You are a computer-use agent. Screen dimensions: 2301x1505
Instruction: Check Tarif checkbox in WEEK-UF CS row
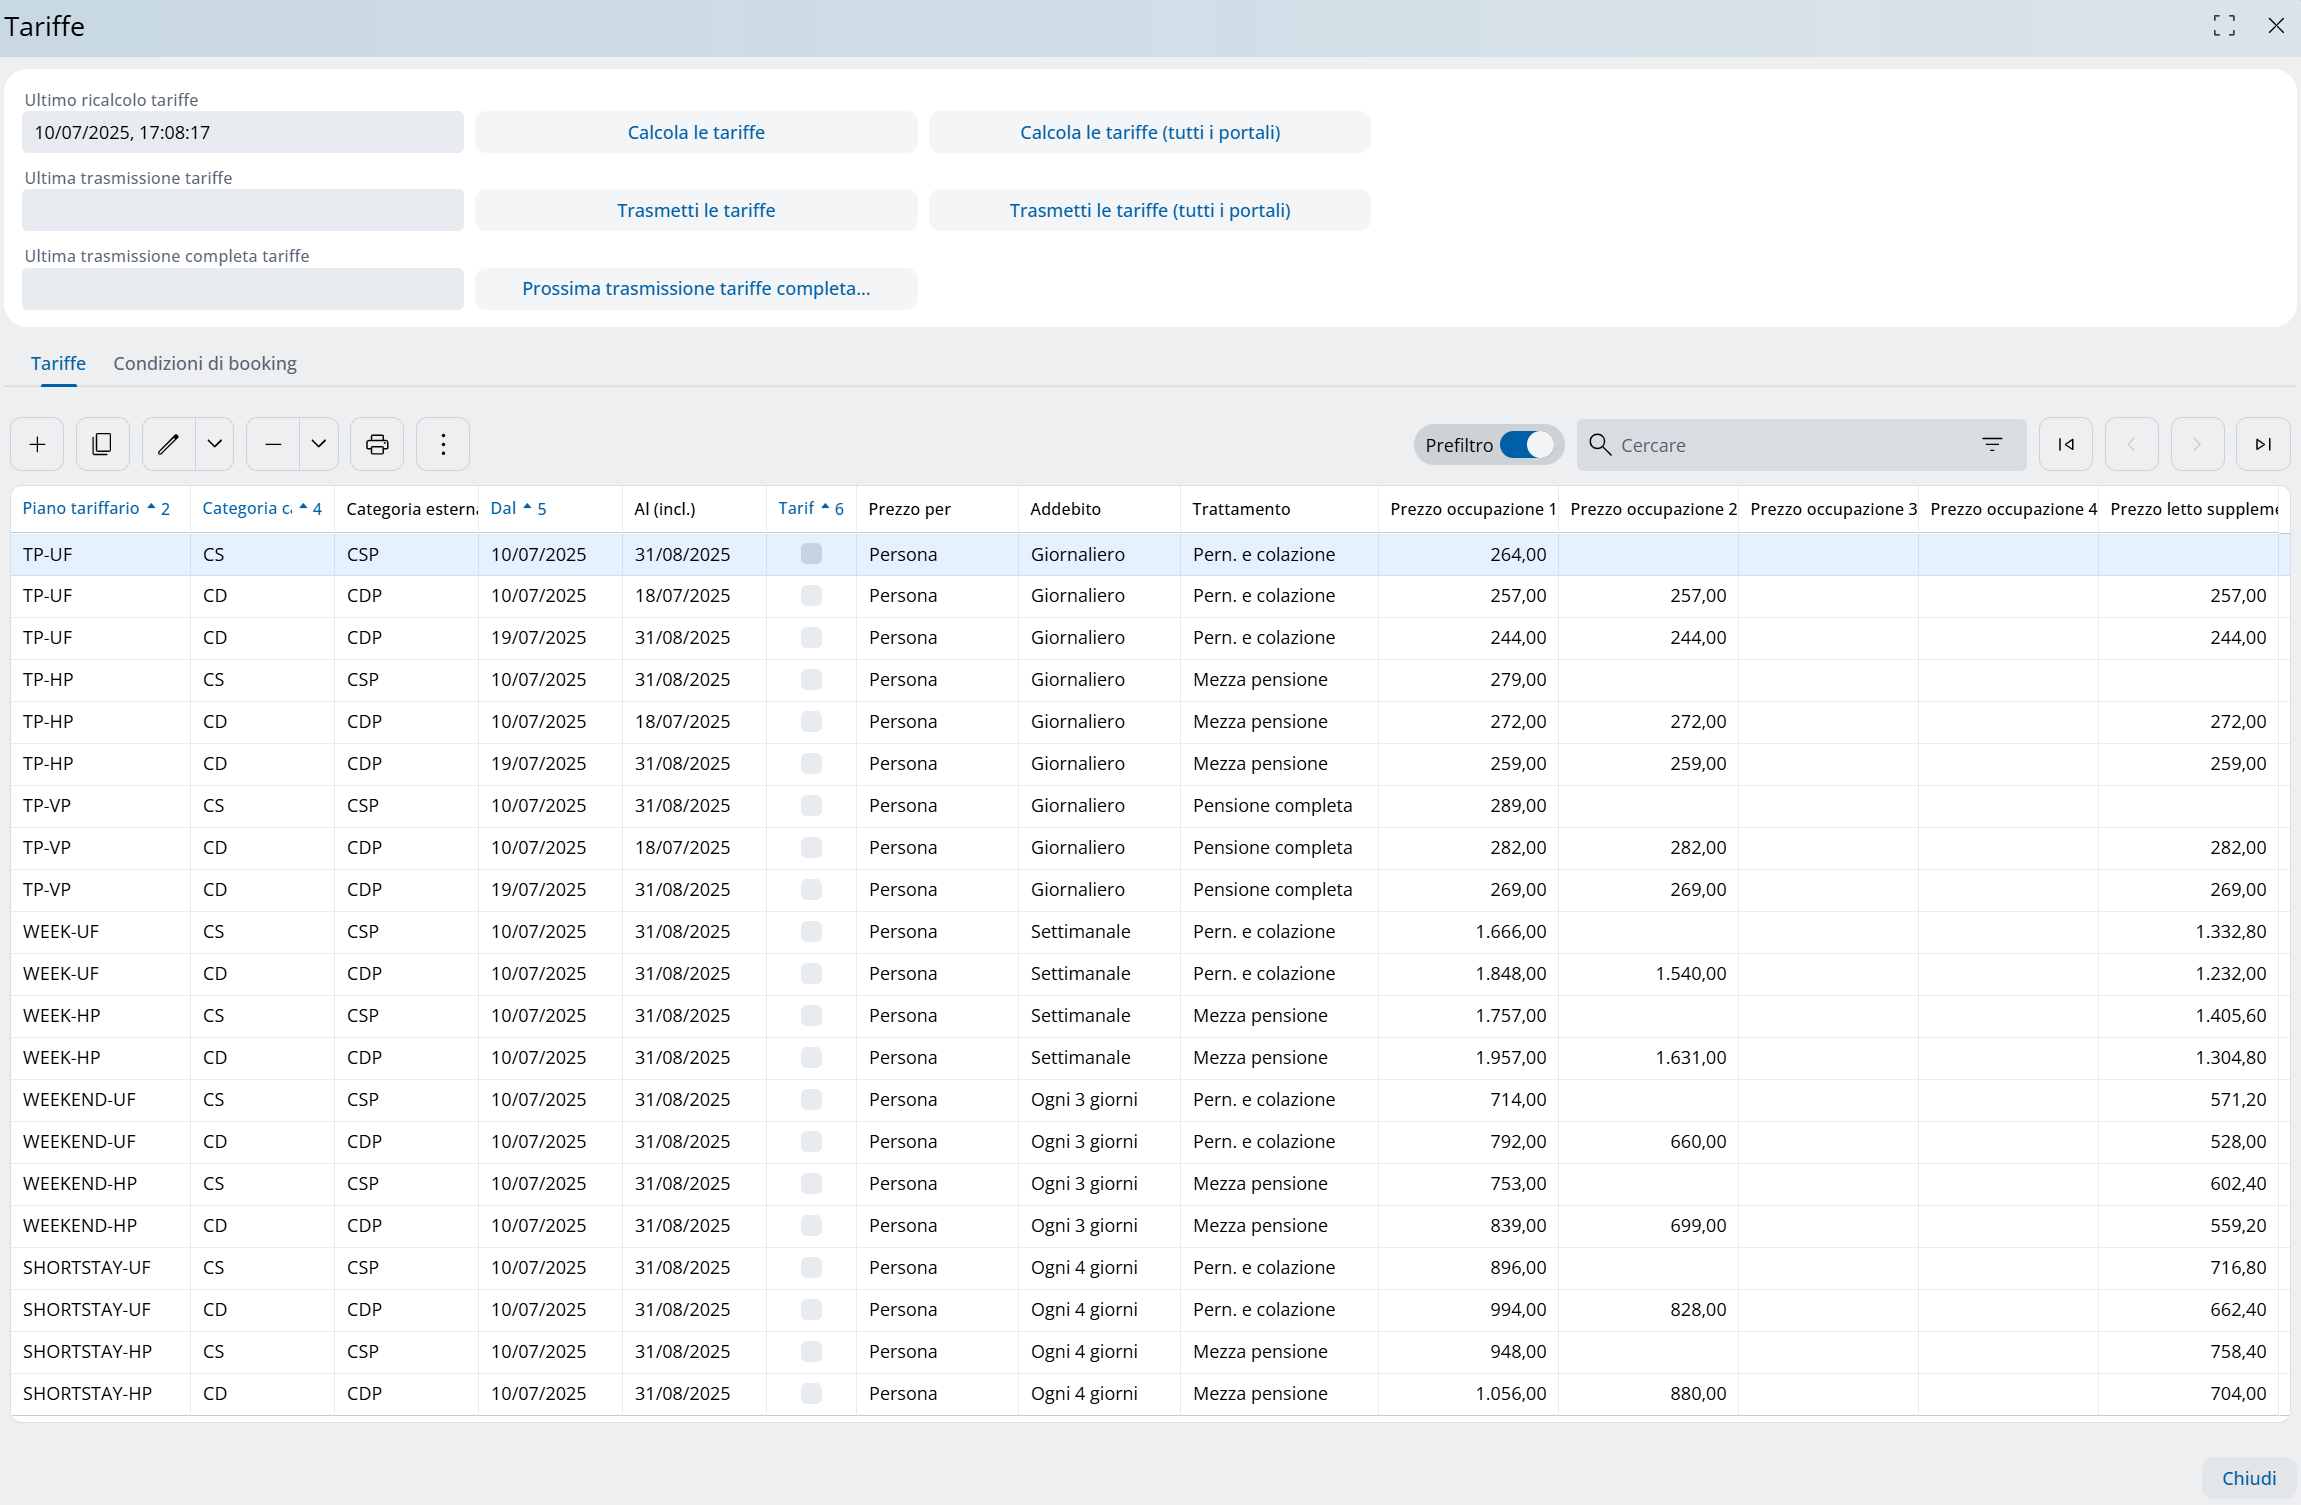pos(811,931)
